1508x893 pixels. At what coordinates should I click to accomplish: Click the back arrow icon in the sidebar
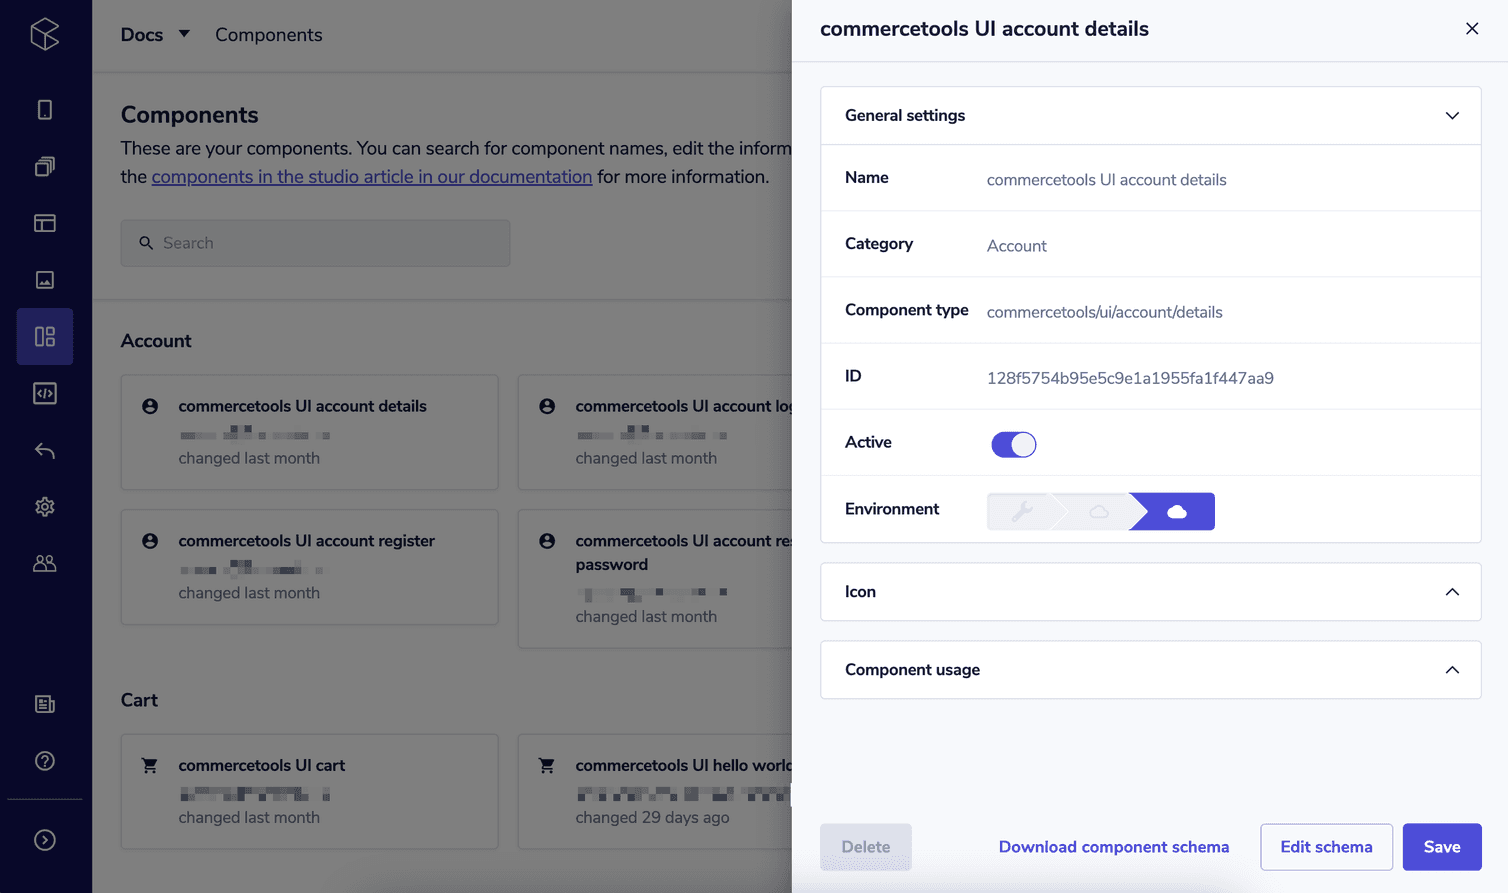point(44,450)
